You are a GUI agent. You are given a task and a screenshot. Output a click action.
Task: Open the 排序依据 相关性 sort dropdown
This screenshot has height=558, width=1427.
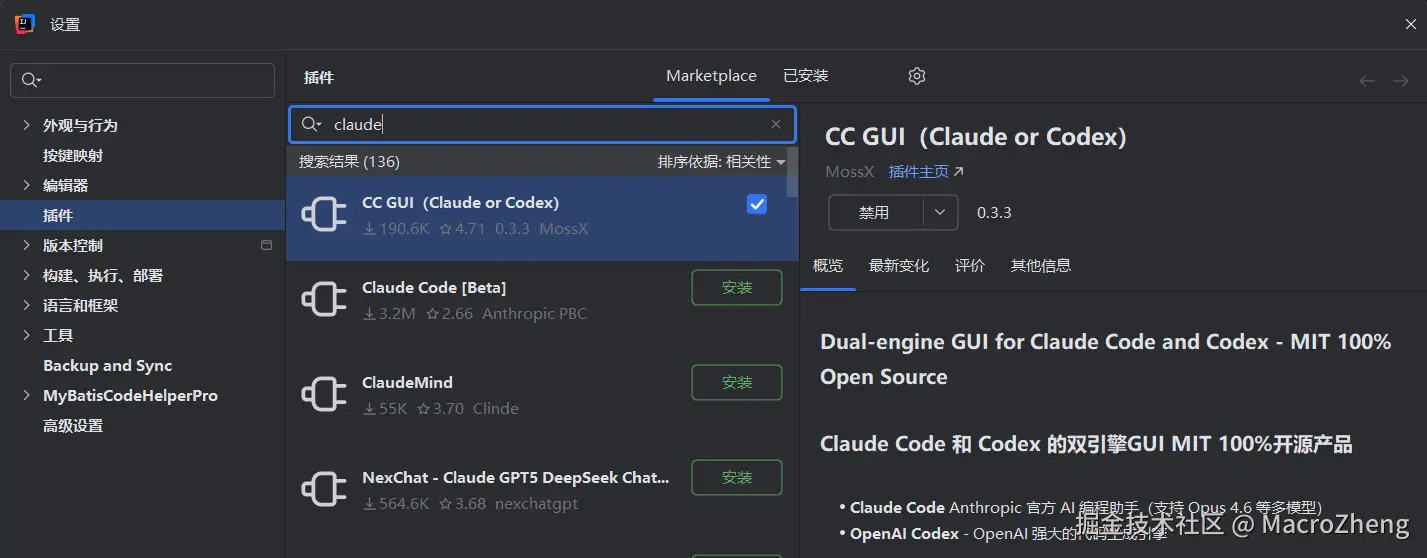(721, 161)
